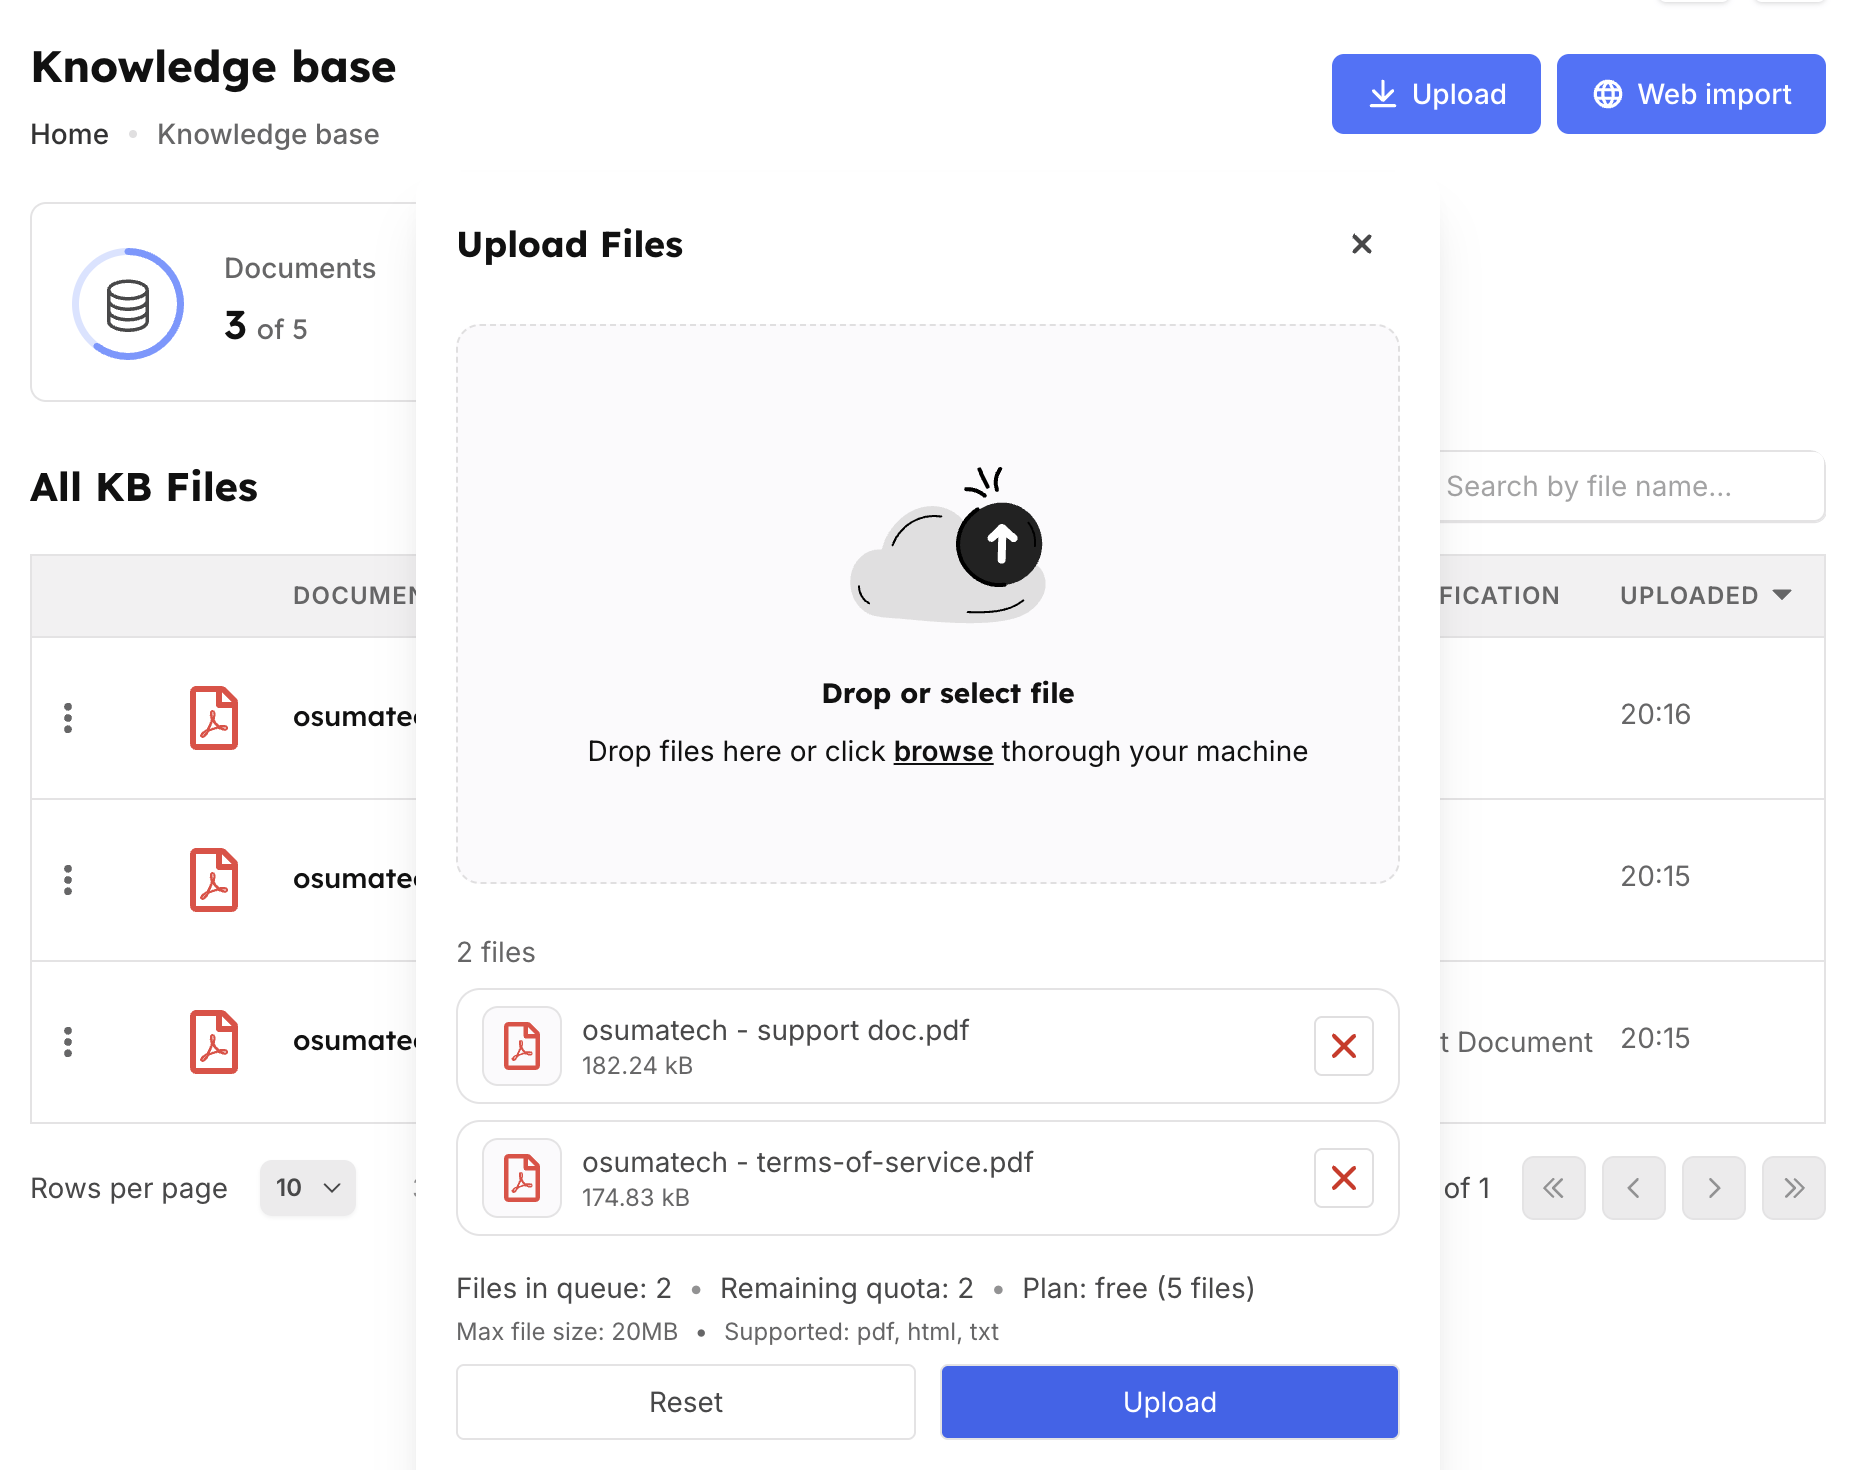Go to the next page of results
Image resolution: width=1852 pixels, height=1470 pixels.
click(x=1713, y=1188)
